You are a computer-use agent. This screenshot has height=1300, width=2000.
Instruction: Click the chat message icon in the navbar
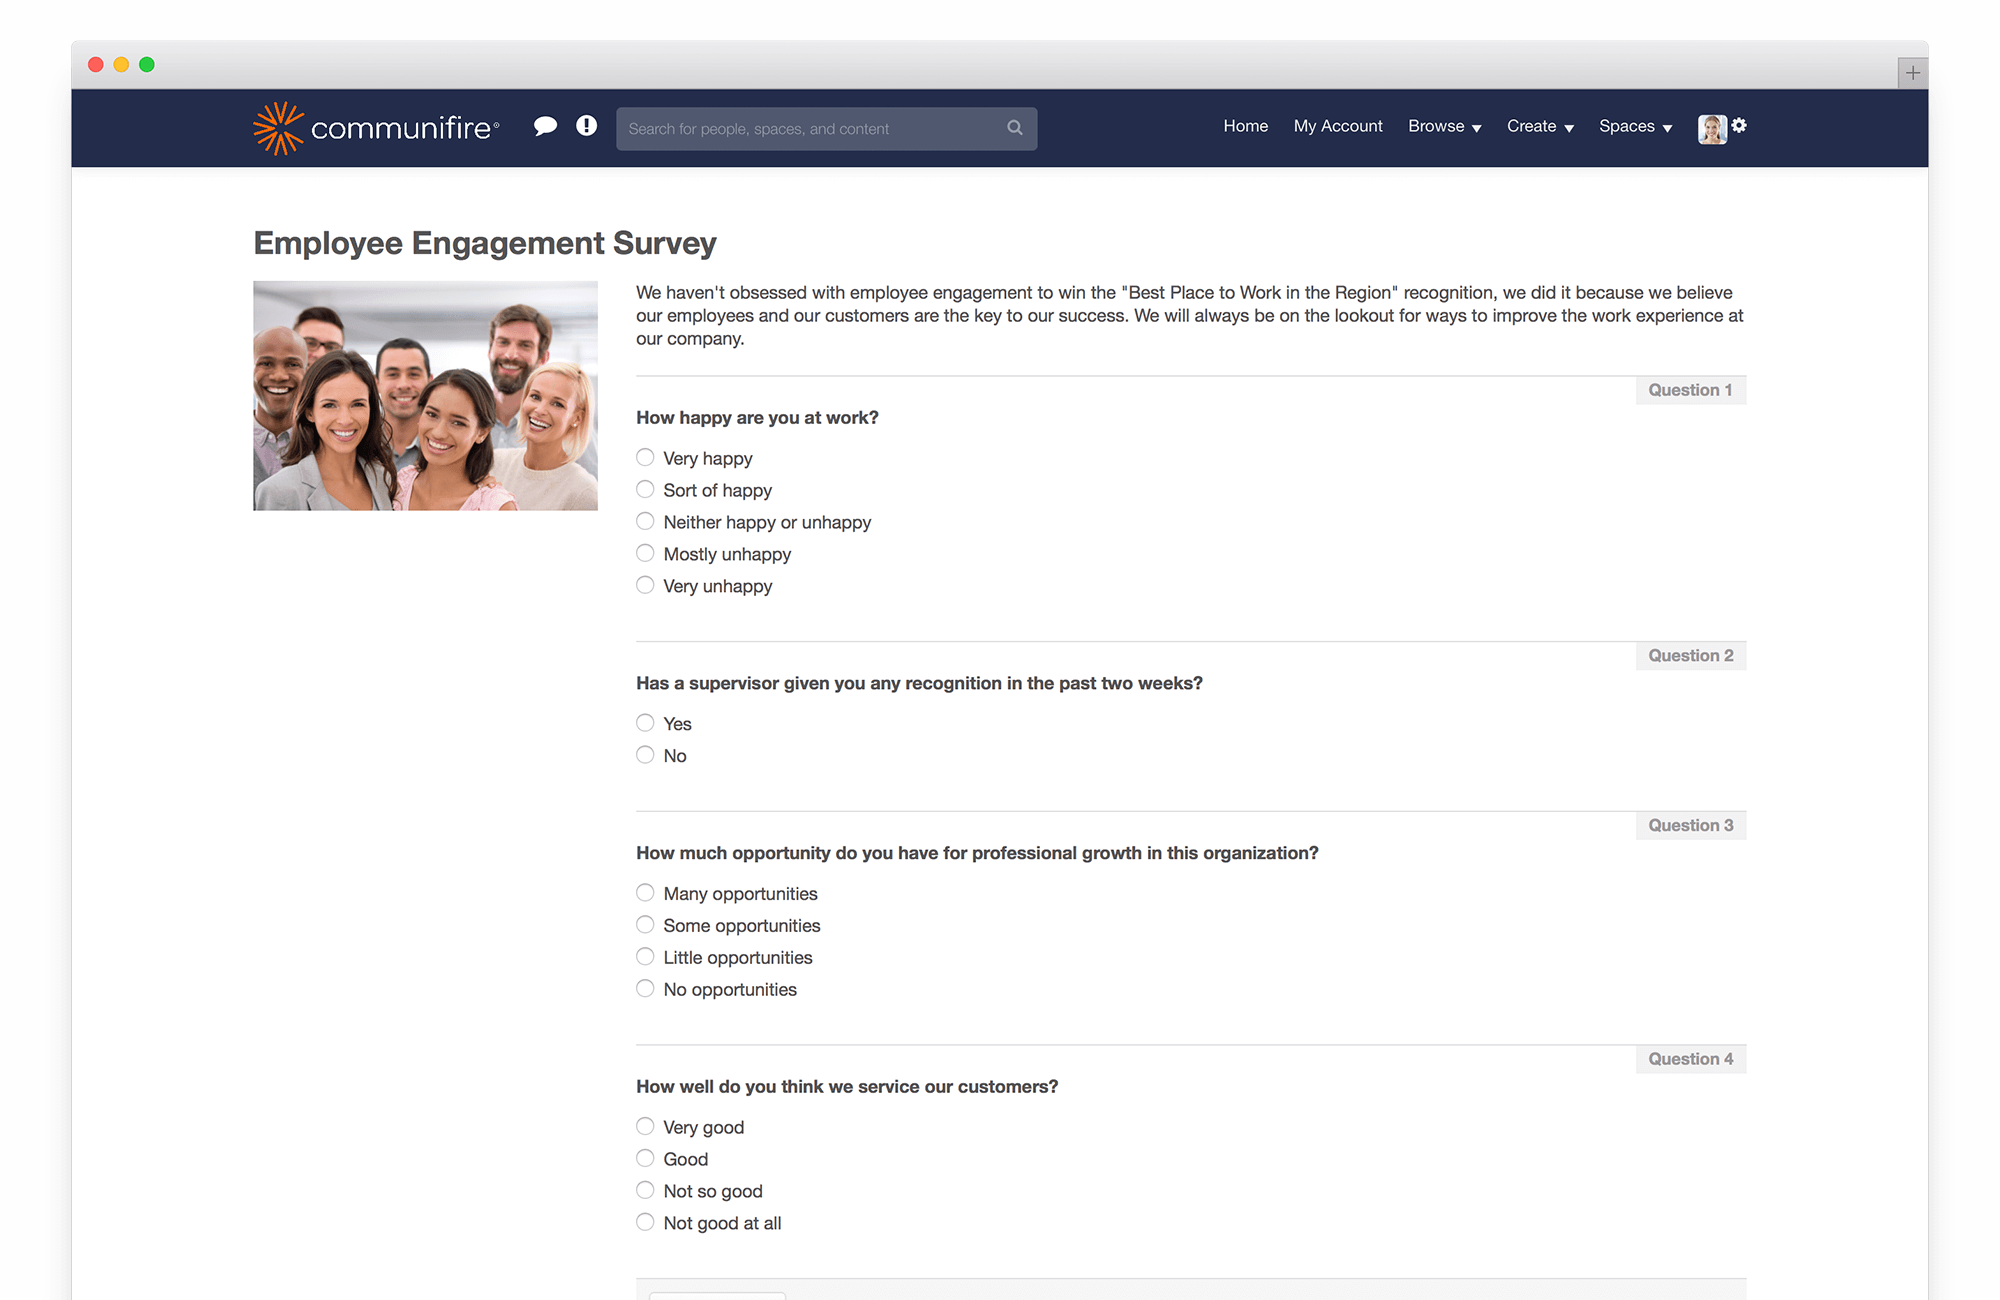(x=546, y=126)
